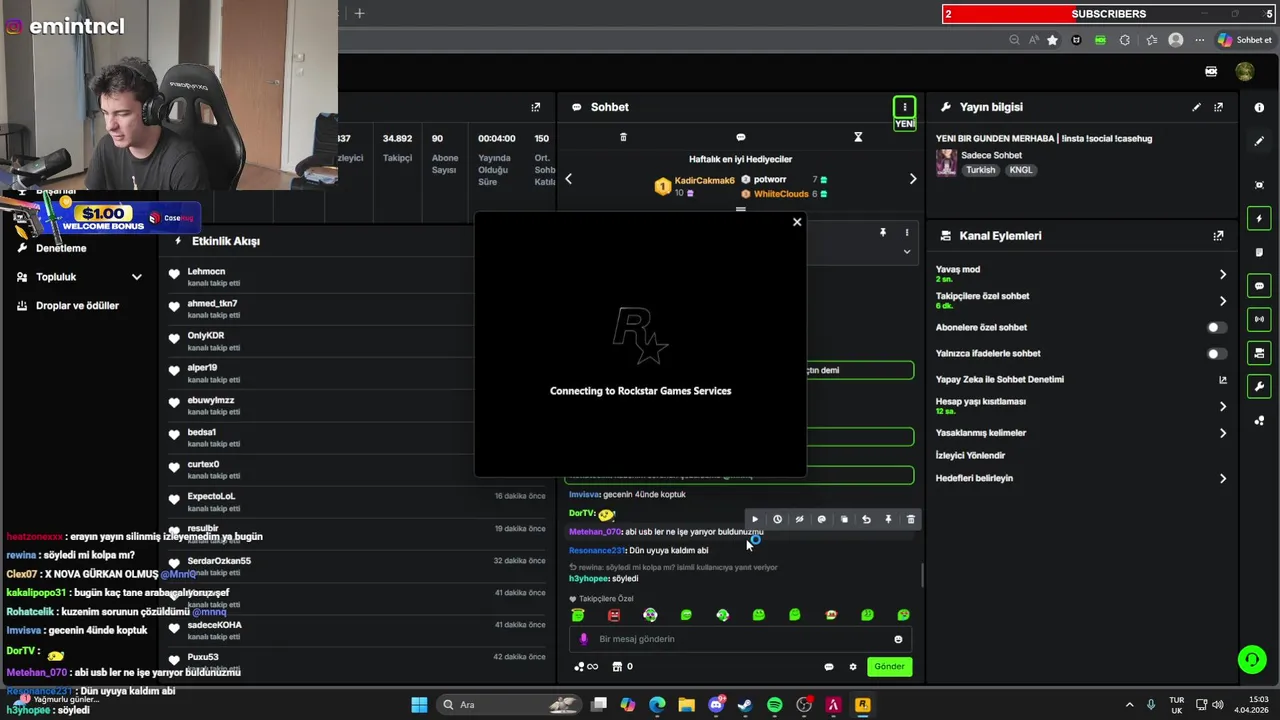Screen dimensions: 1280x720
Task: Clear chat with the trash icon under Sohbet
Action: click(x=623, y=137)
